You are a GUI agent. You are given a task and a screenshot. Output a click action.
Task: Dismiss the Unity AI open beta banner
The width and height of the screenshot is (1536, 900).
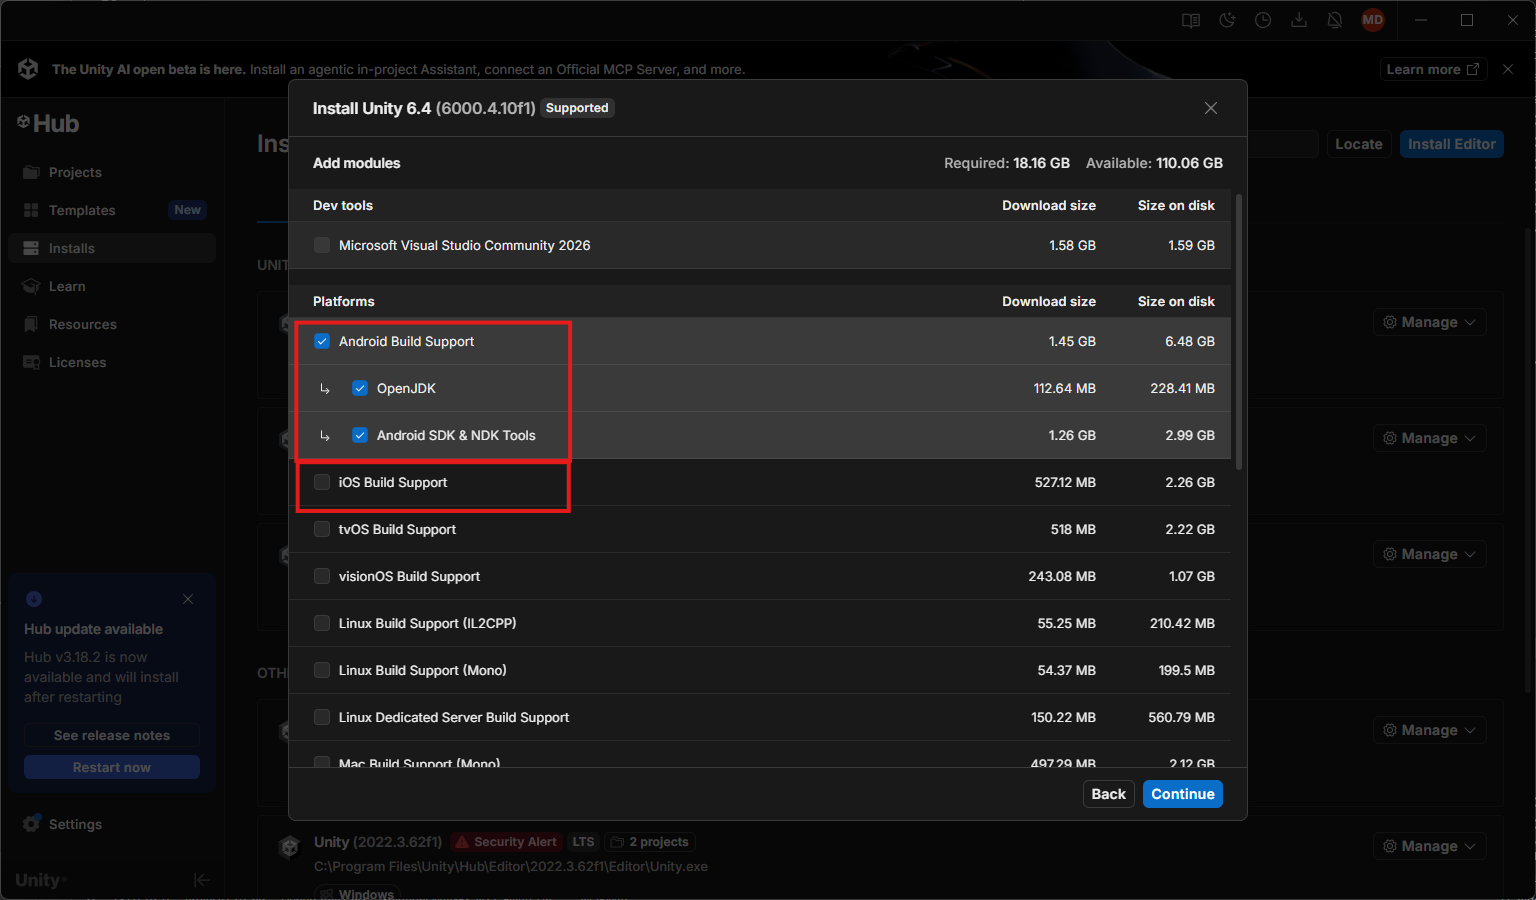[1508, 69]
